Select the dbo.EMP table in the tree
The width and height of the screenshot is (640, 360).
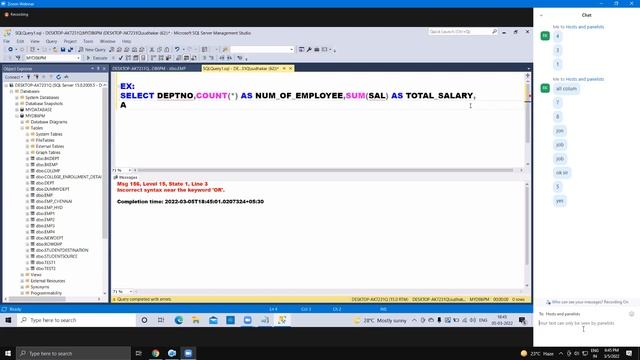tap(44, 195)
